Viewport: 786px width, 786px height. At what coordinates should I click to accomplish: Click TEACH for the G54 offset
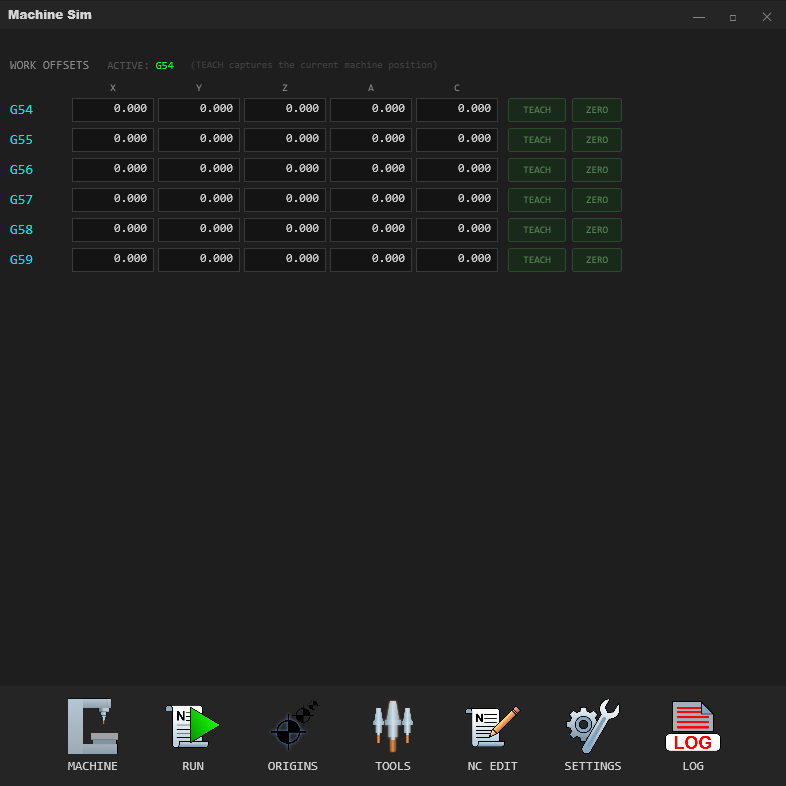(537, 110)
